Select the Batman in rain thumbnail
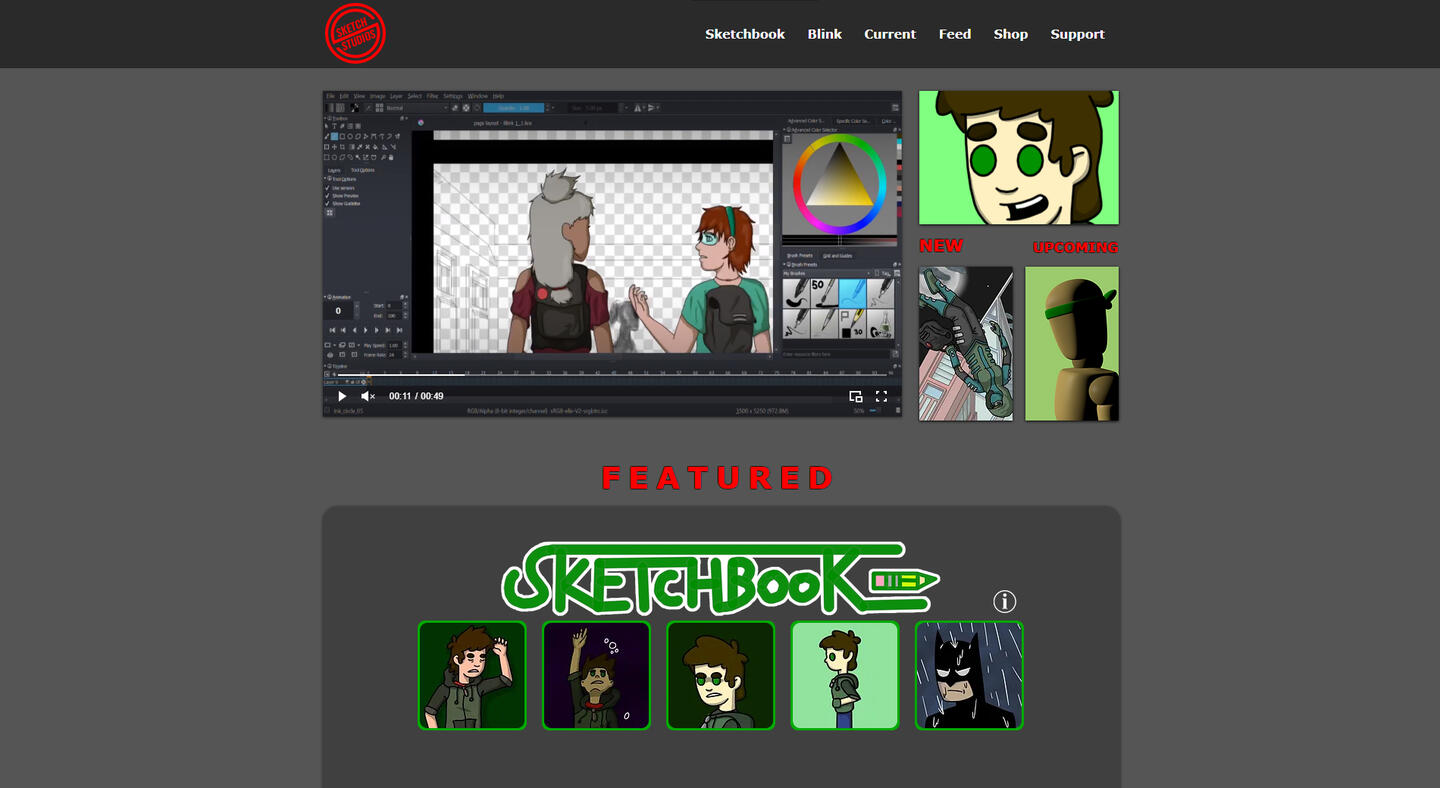1440x788 pixels. [x=968, y=675]
